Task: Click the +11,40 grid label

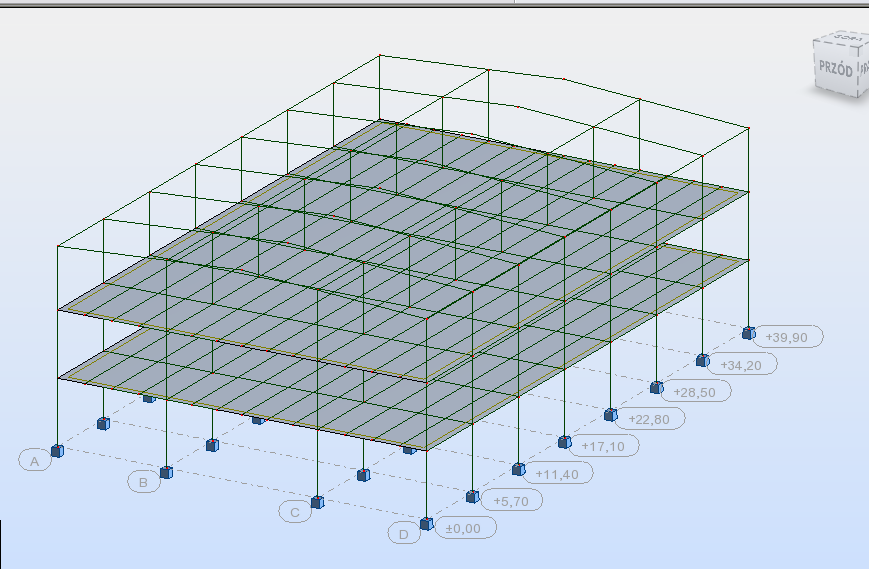Action: tap(558, 474)
